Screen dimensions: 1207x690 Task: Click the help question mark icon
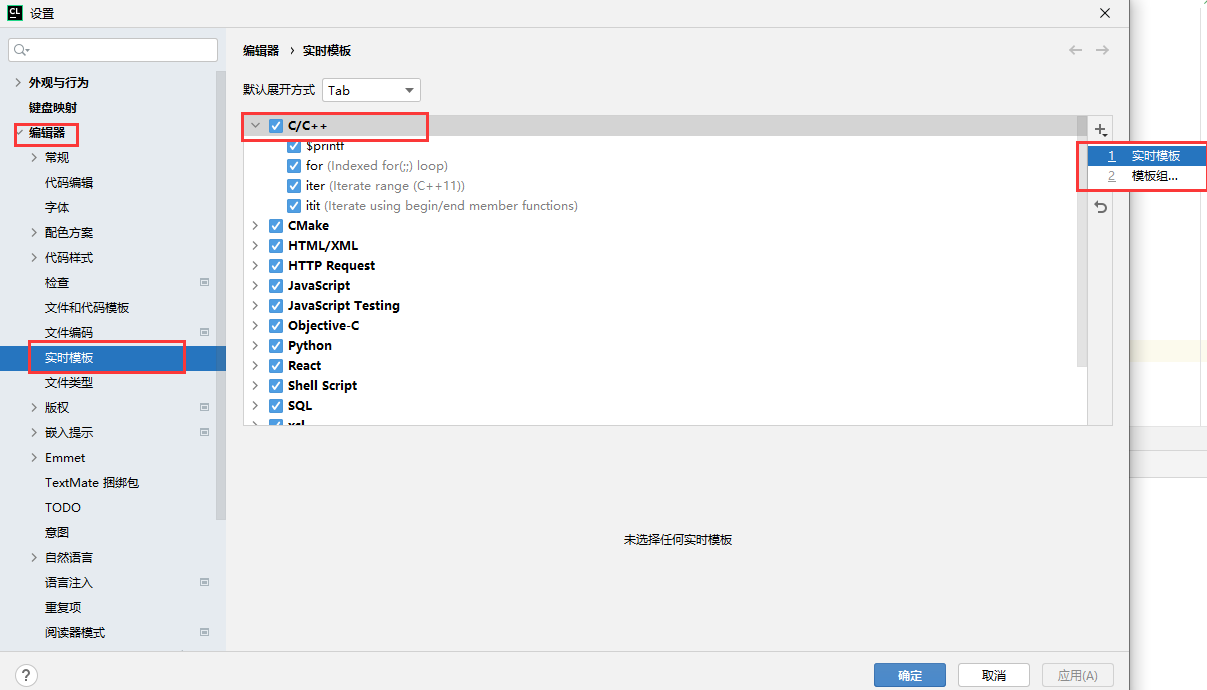point(27,675)
